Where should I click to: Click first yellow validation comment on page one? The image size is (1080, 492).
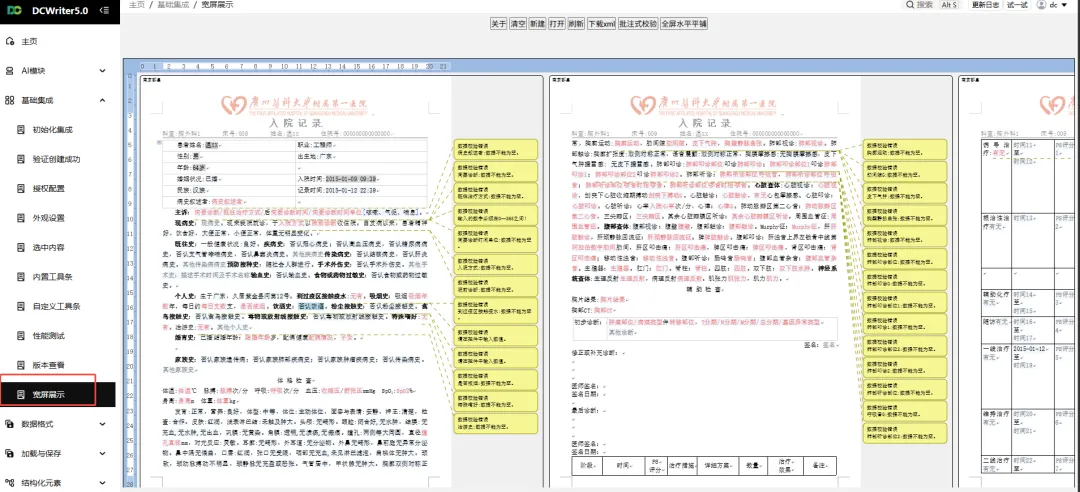(496, 149)
